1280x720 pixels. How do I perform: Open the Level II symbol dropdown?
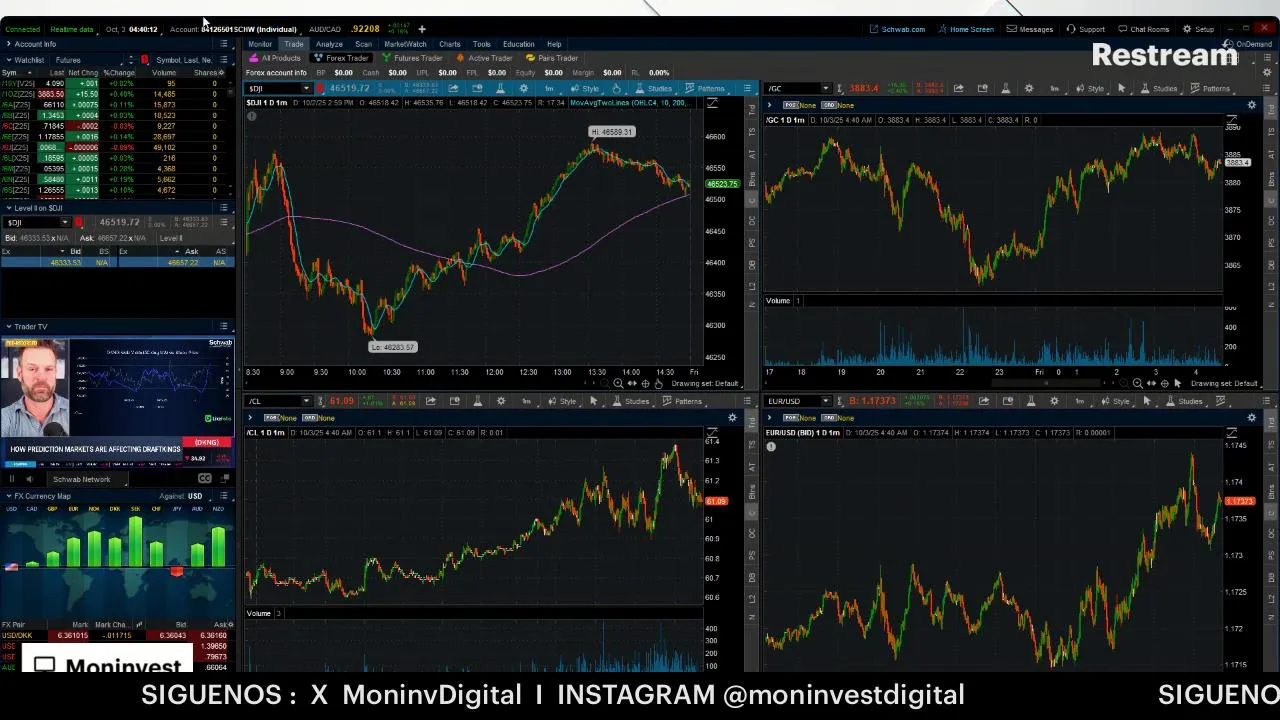coord(66,222)
